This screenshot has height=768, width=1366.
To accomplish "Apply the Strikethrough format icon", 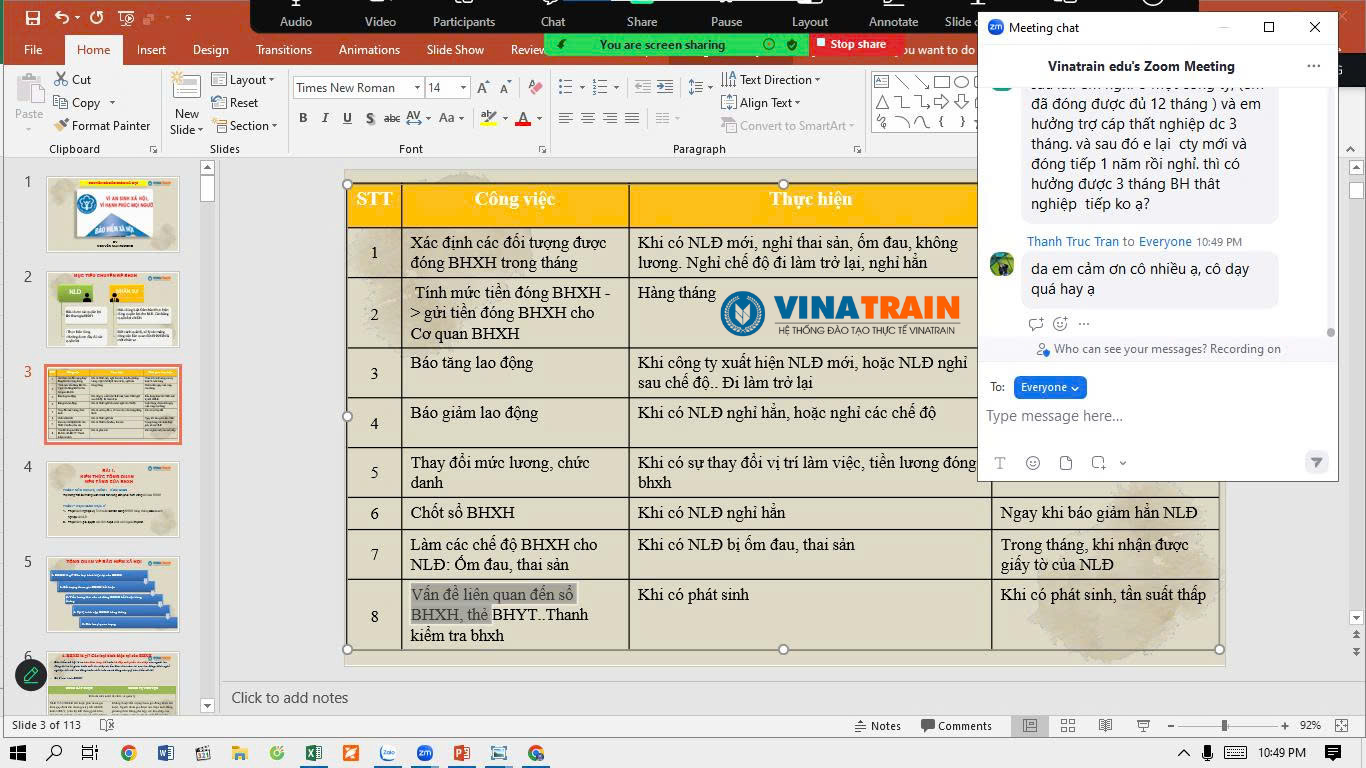I will coord(391,118).
